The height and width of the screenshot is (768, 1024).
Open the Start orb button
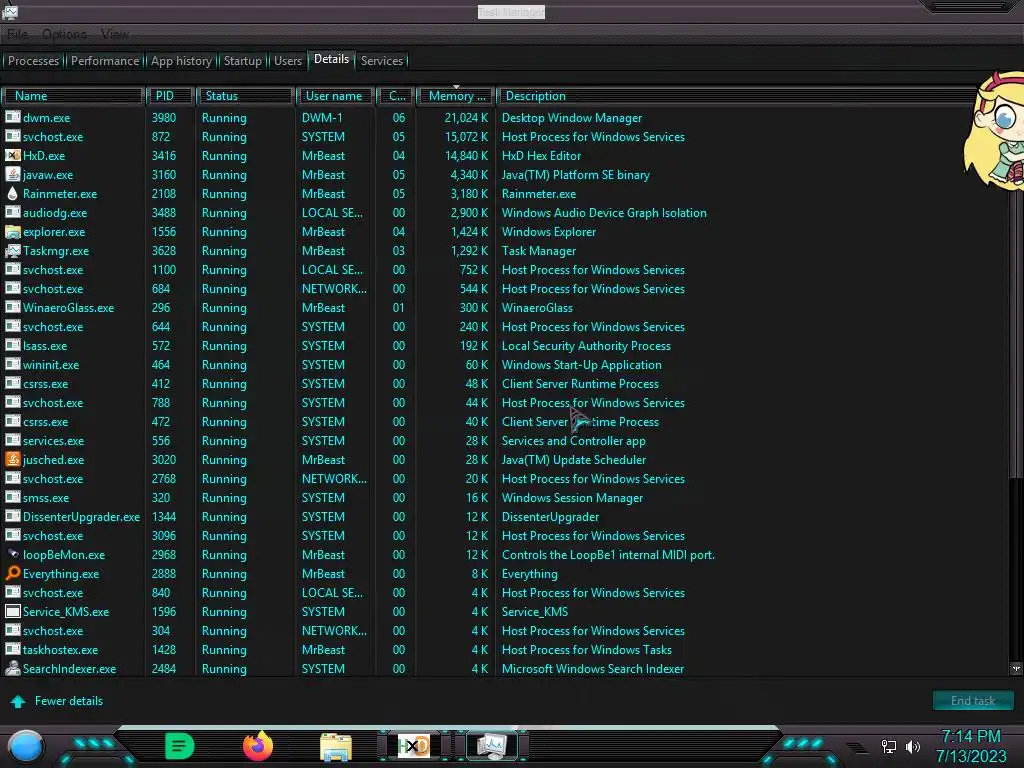pos(26,747)
